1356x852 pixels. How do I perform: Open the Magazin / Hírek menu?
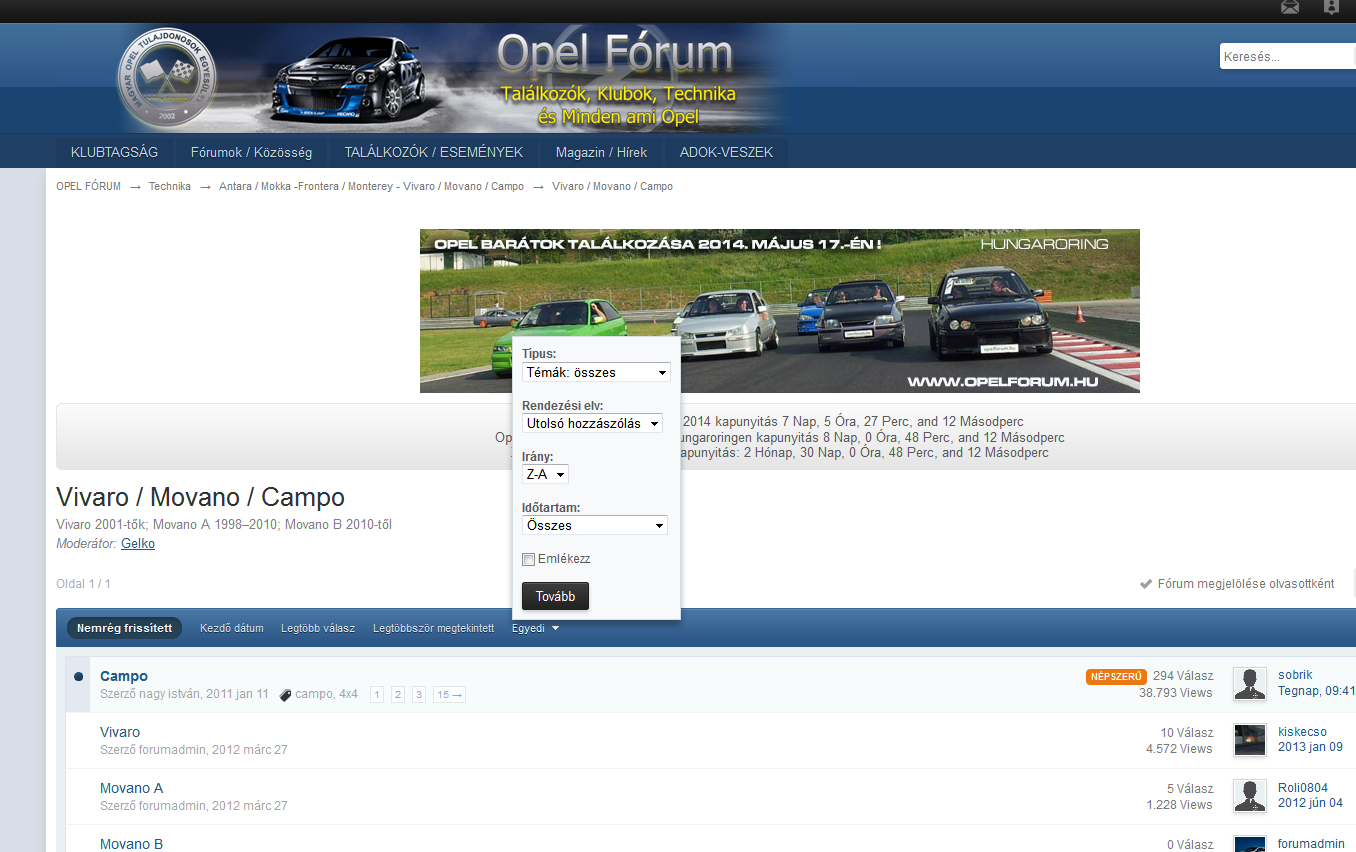tap(602, 152)
